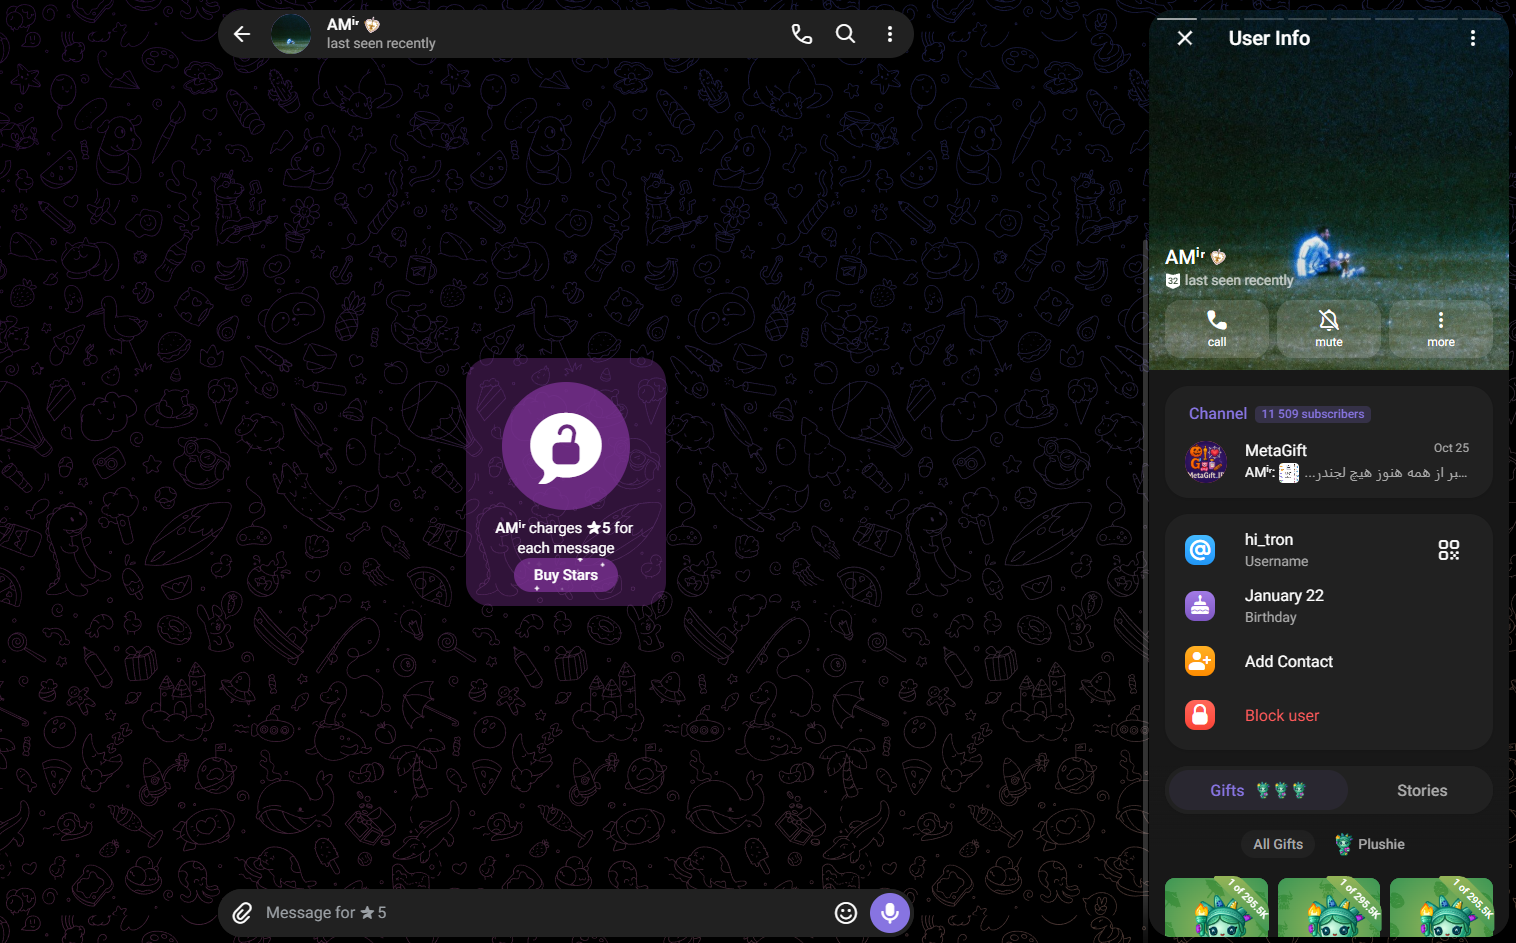The width and height of the screenshot is (1516, 943).
Task: Click the chat header profile avatar
Action: [x=291, y=34]
